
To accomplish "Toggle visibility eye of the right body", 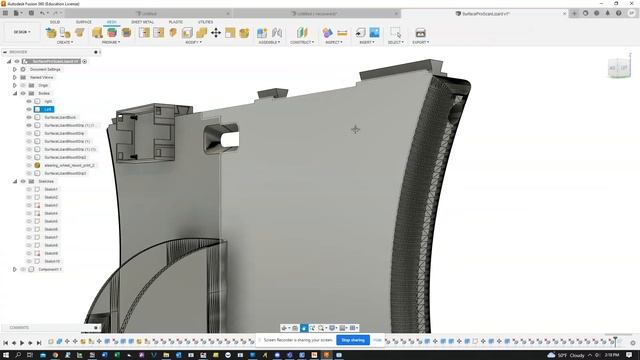I will [x=29, y=101].
